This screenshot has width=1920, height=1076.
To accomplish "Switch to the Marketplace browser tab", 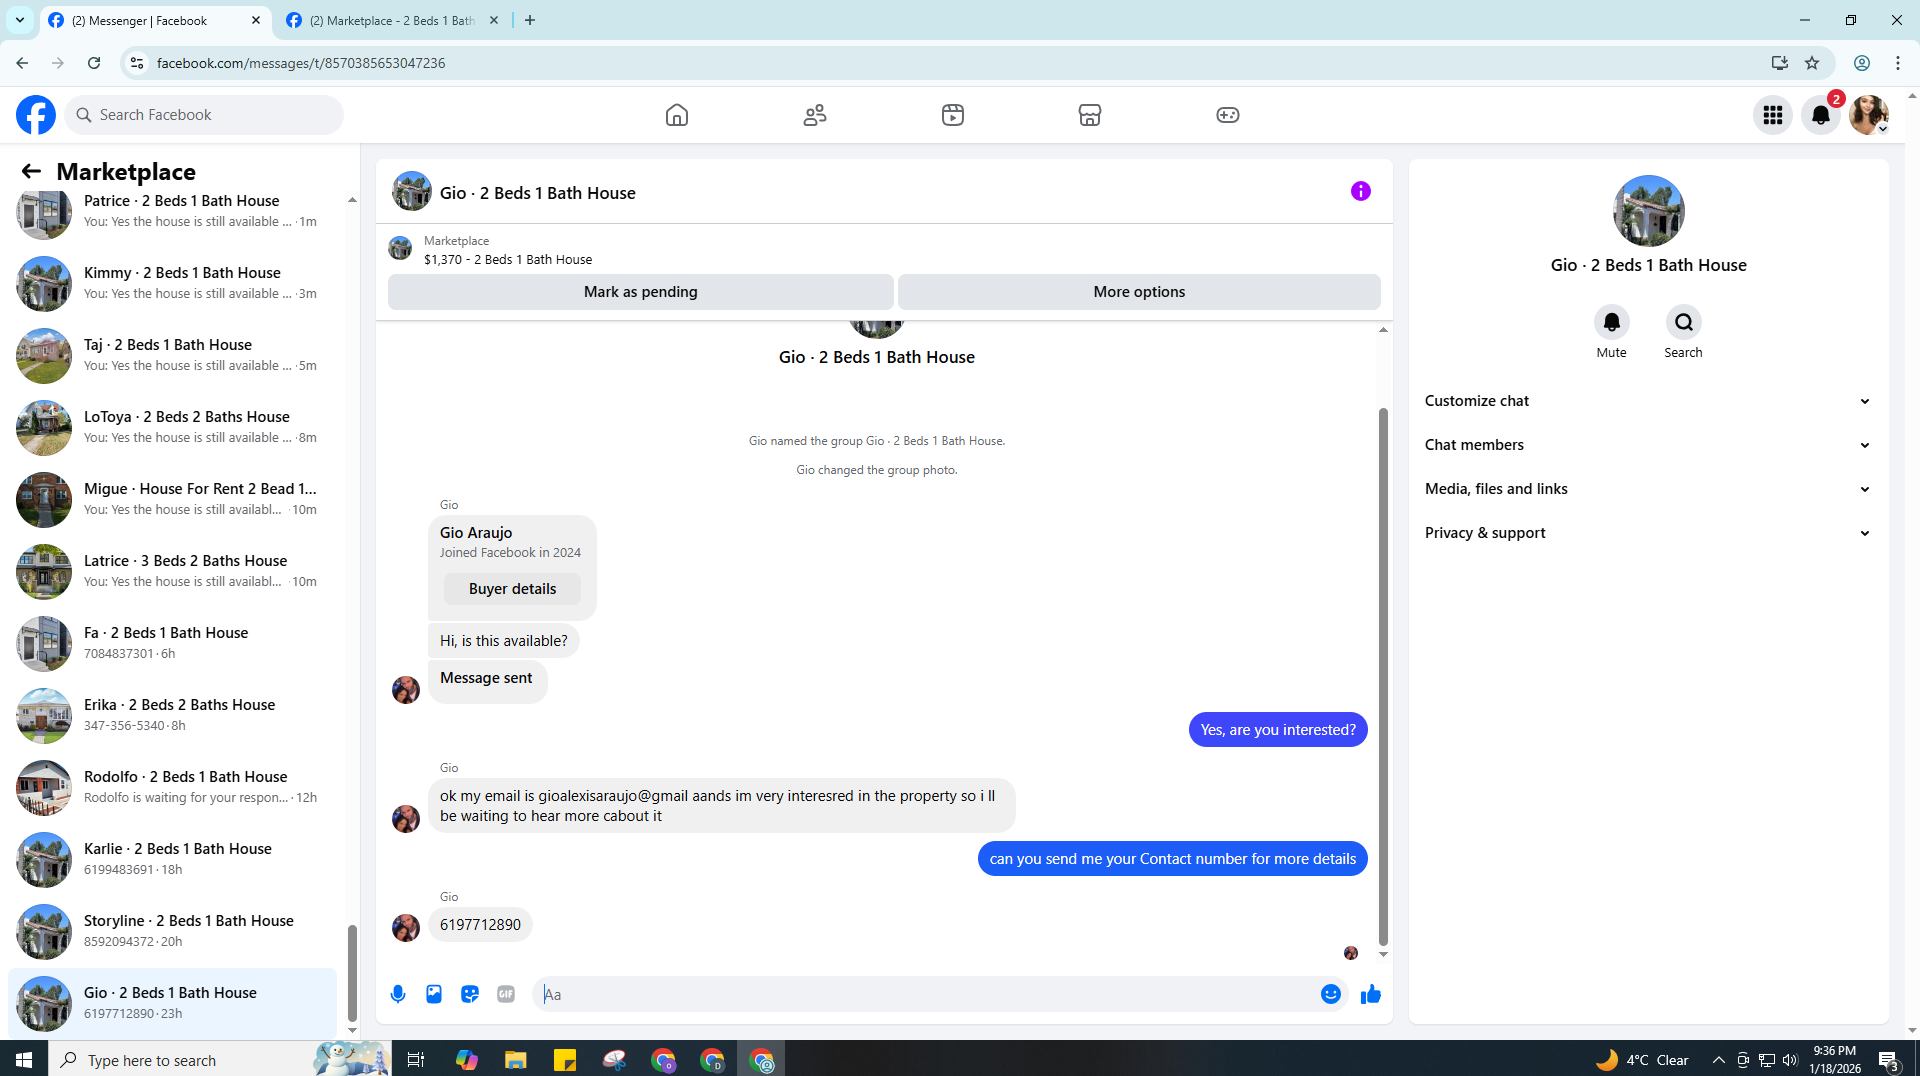I will (390, 20).
